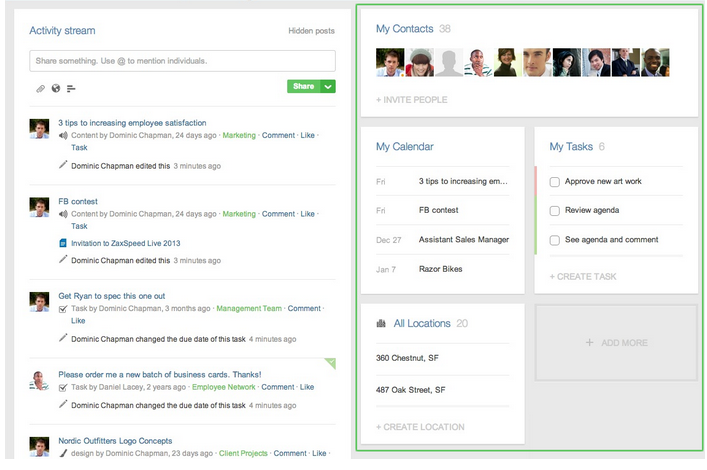Click Create Task under My Tasks
Image resolution: width=707 pixels, height=470 pixels.
(583, 277)
